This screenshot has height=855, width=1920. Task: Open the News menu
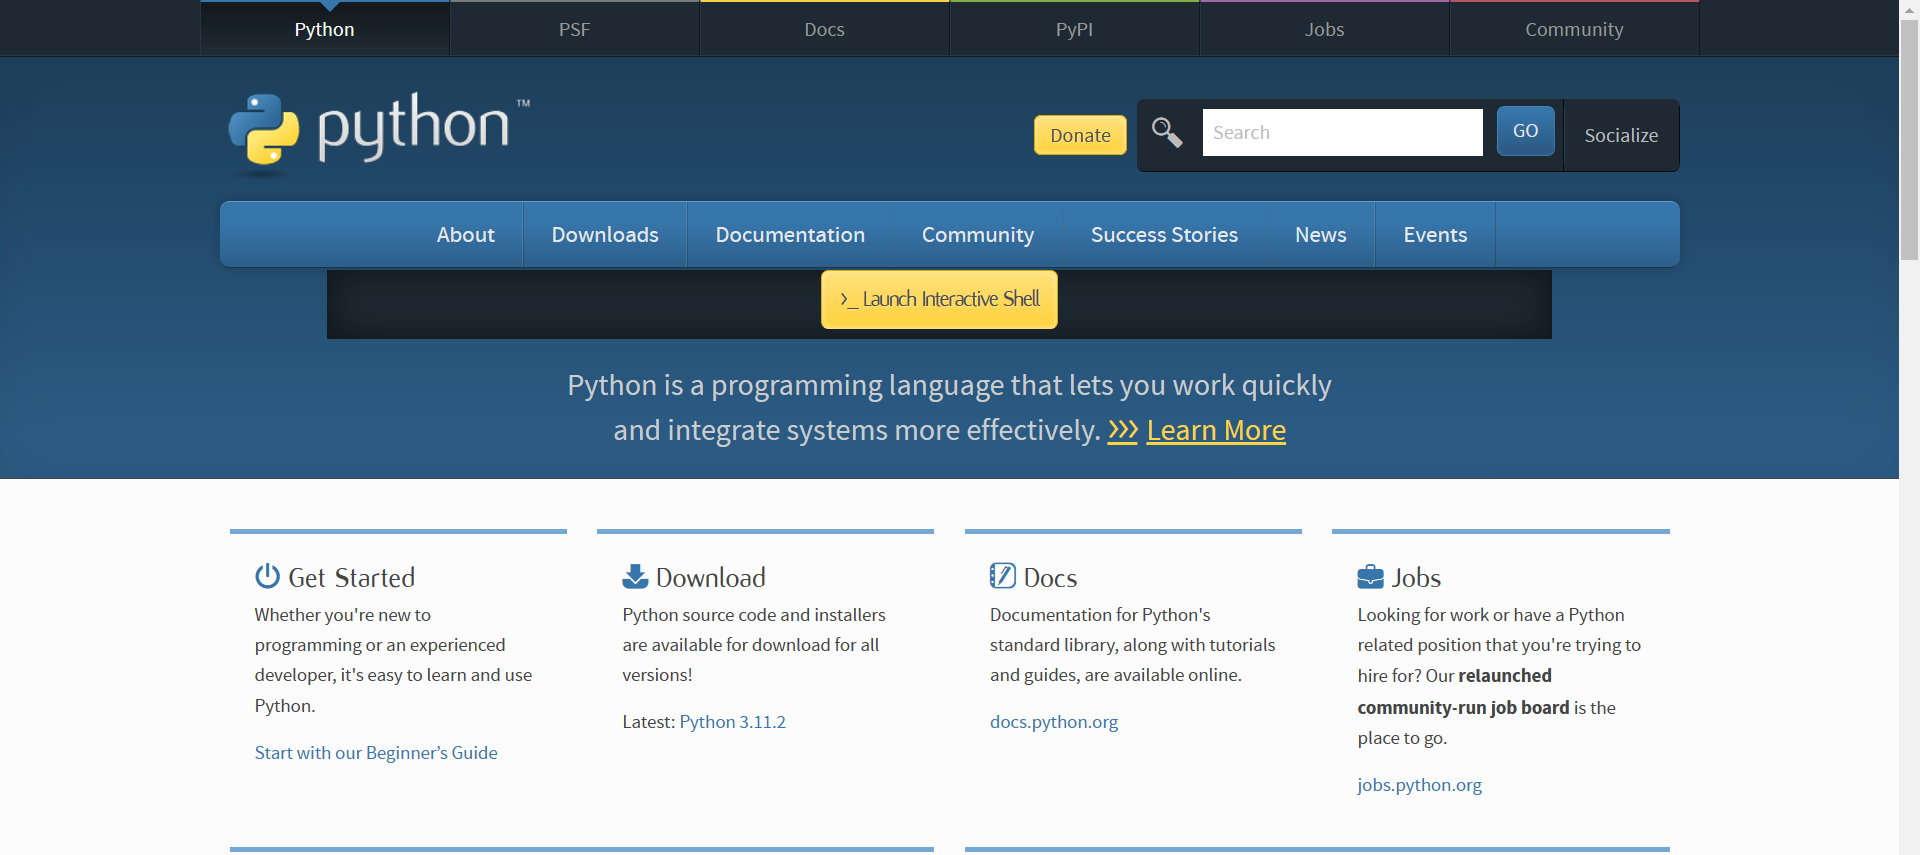(1321, 234)
